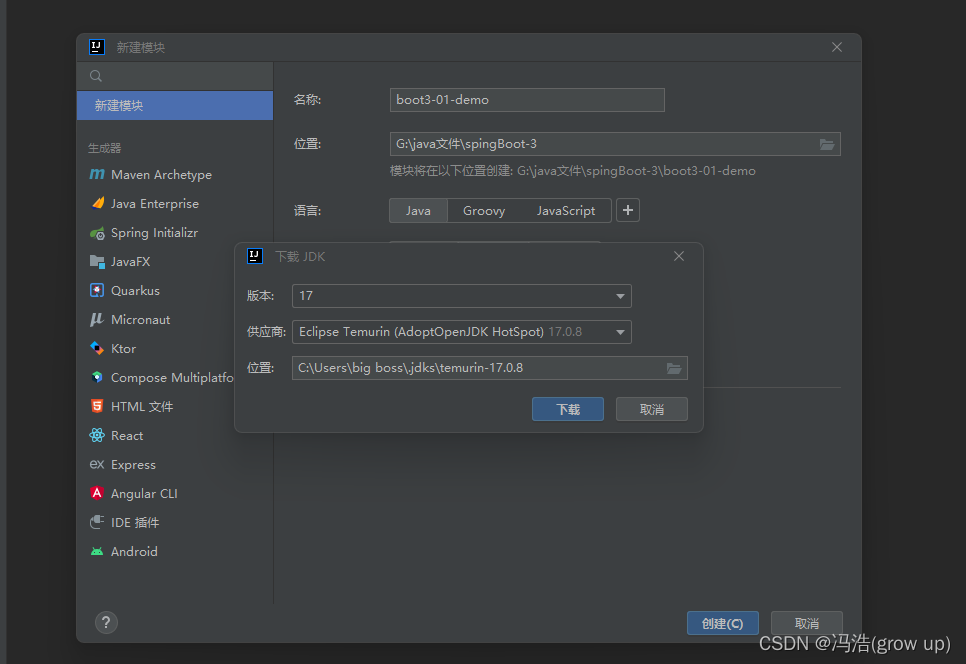Viewport: 966px width, 664px height.
Task: Click 取消 in the New Module dialog
Action: (806, 623)
